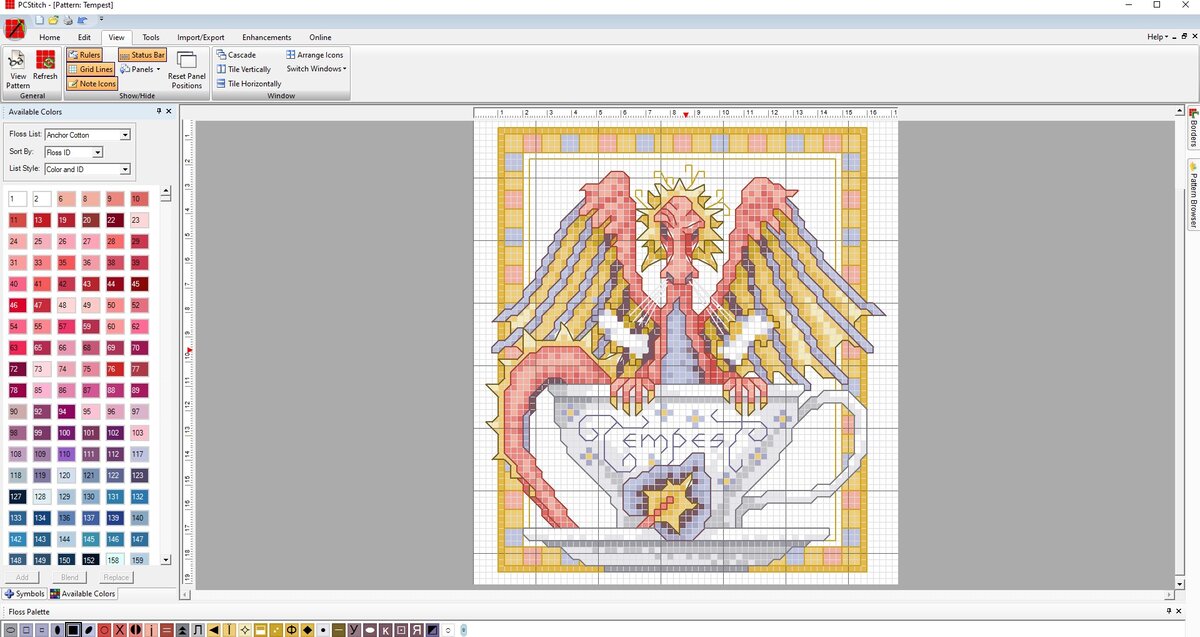Open Customize Quick Access Toolbar dropdown
Screen dimensions: 1200x637
point(100,20)
